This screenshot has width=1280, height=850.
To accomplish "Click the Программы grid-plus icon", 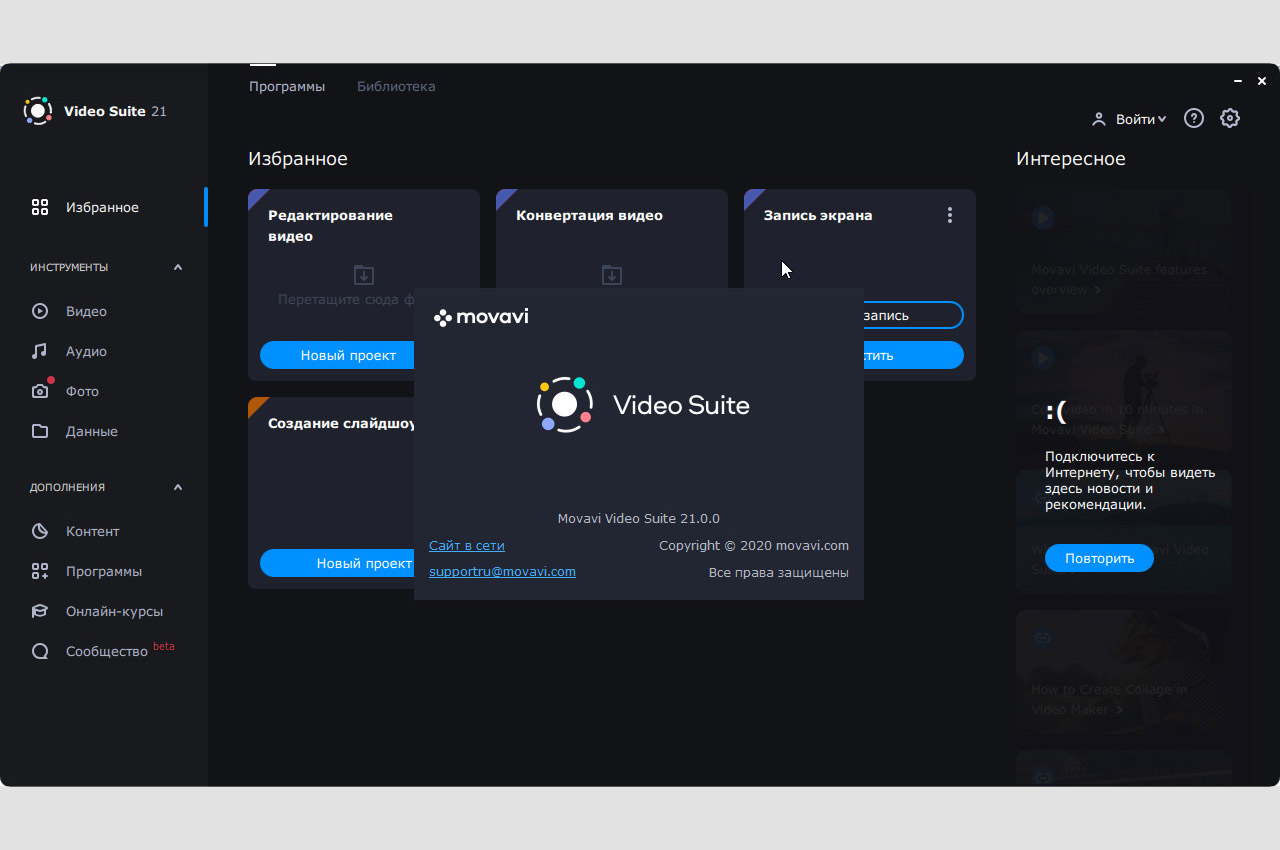I will [x=40, y=571].
